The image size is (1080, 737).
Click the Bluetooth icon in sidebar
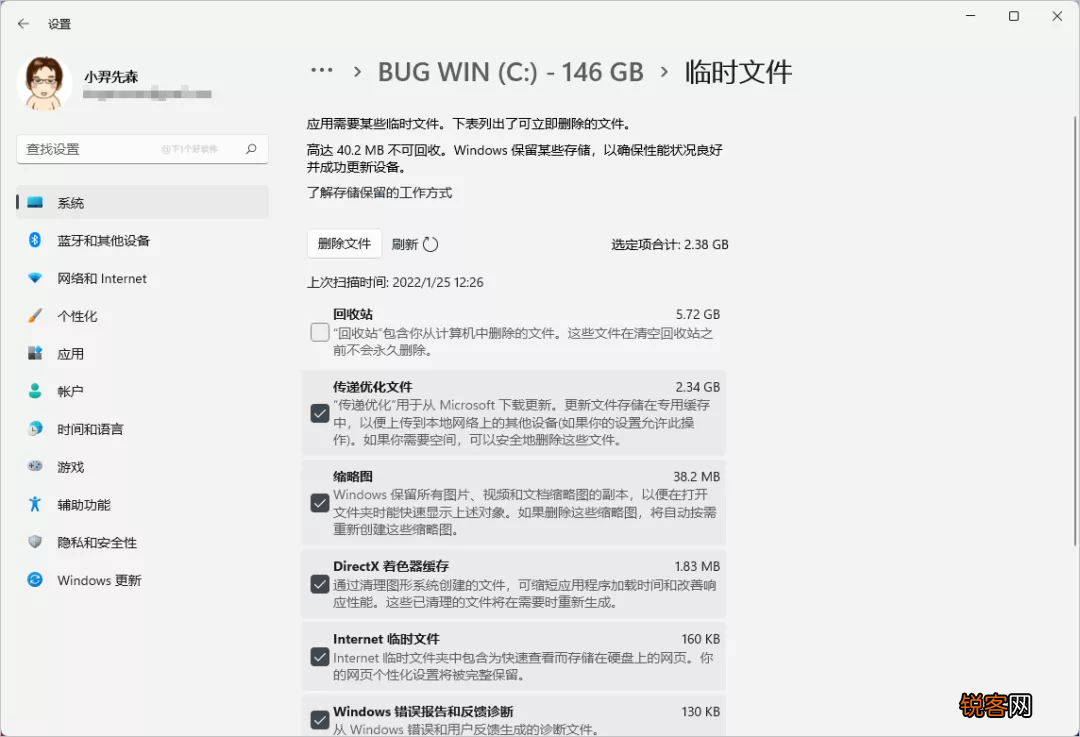[35, 240]
